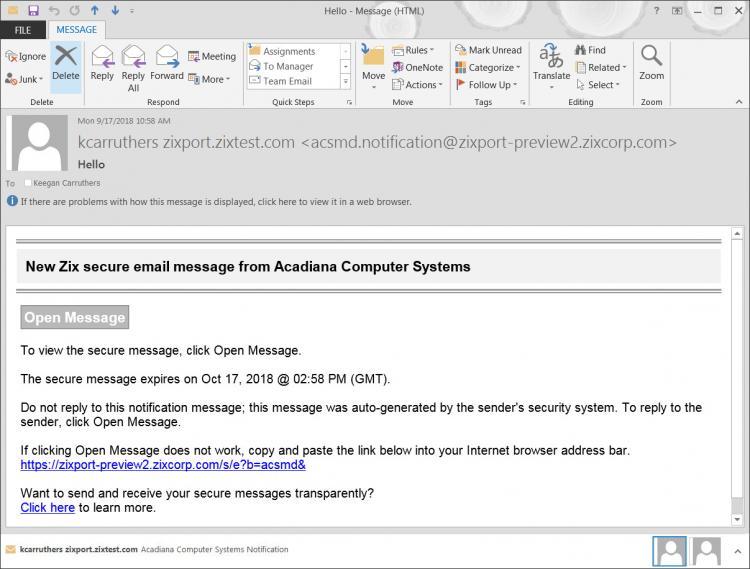Click the envelope icon in the people pane

[x=11, y=549]
